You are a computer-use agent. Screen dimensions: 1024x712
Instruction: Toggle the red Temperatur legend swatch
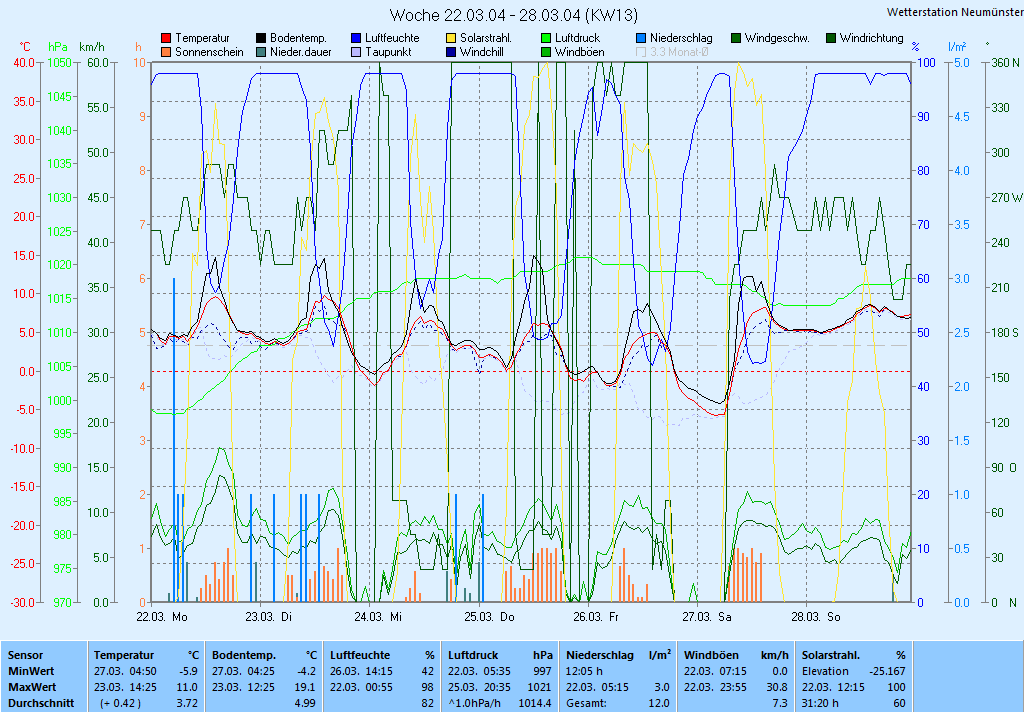166,39
